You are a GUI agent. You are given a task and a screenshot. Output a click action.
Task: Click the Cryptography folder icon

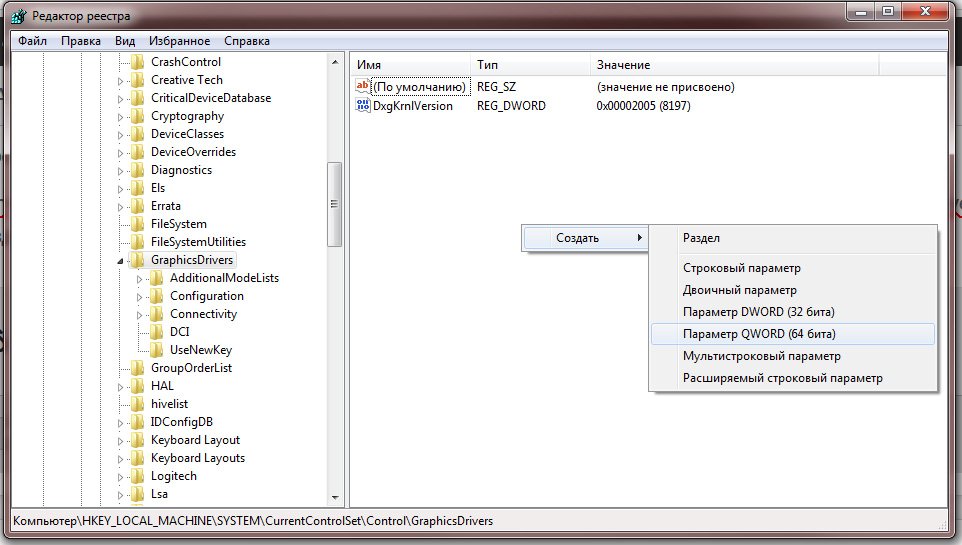tap(138, 116)
